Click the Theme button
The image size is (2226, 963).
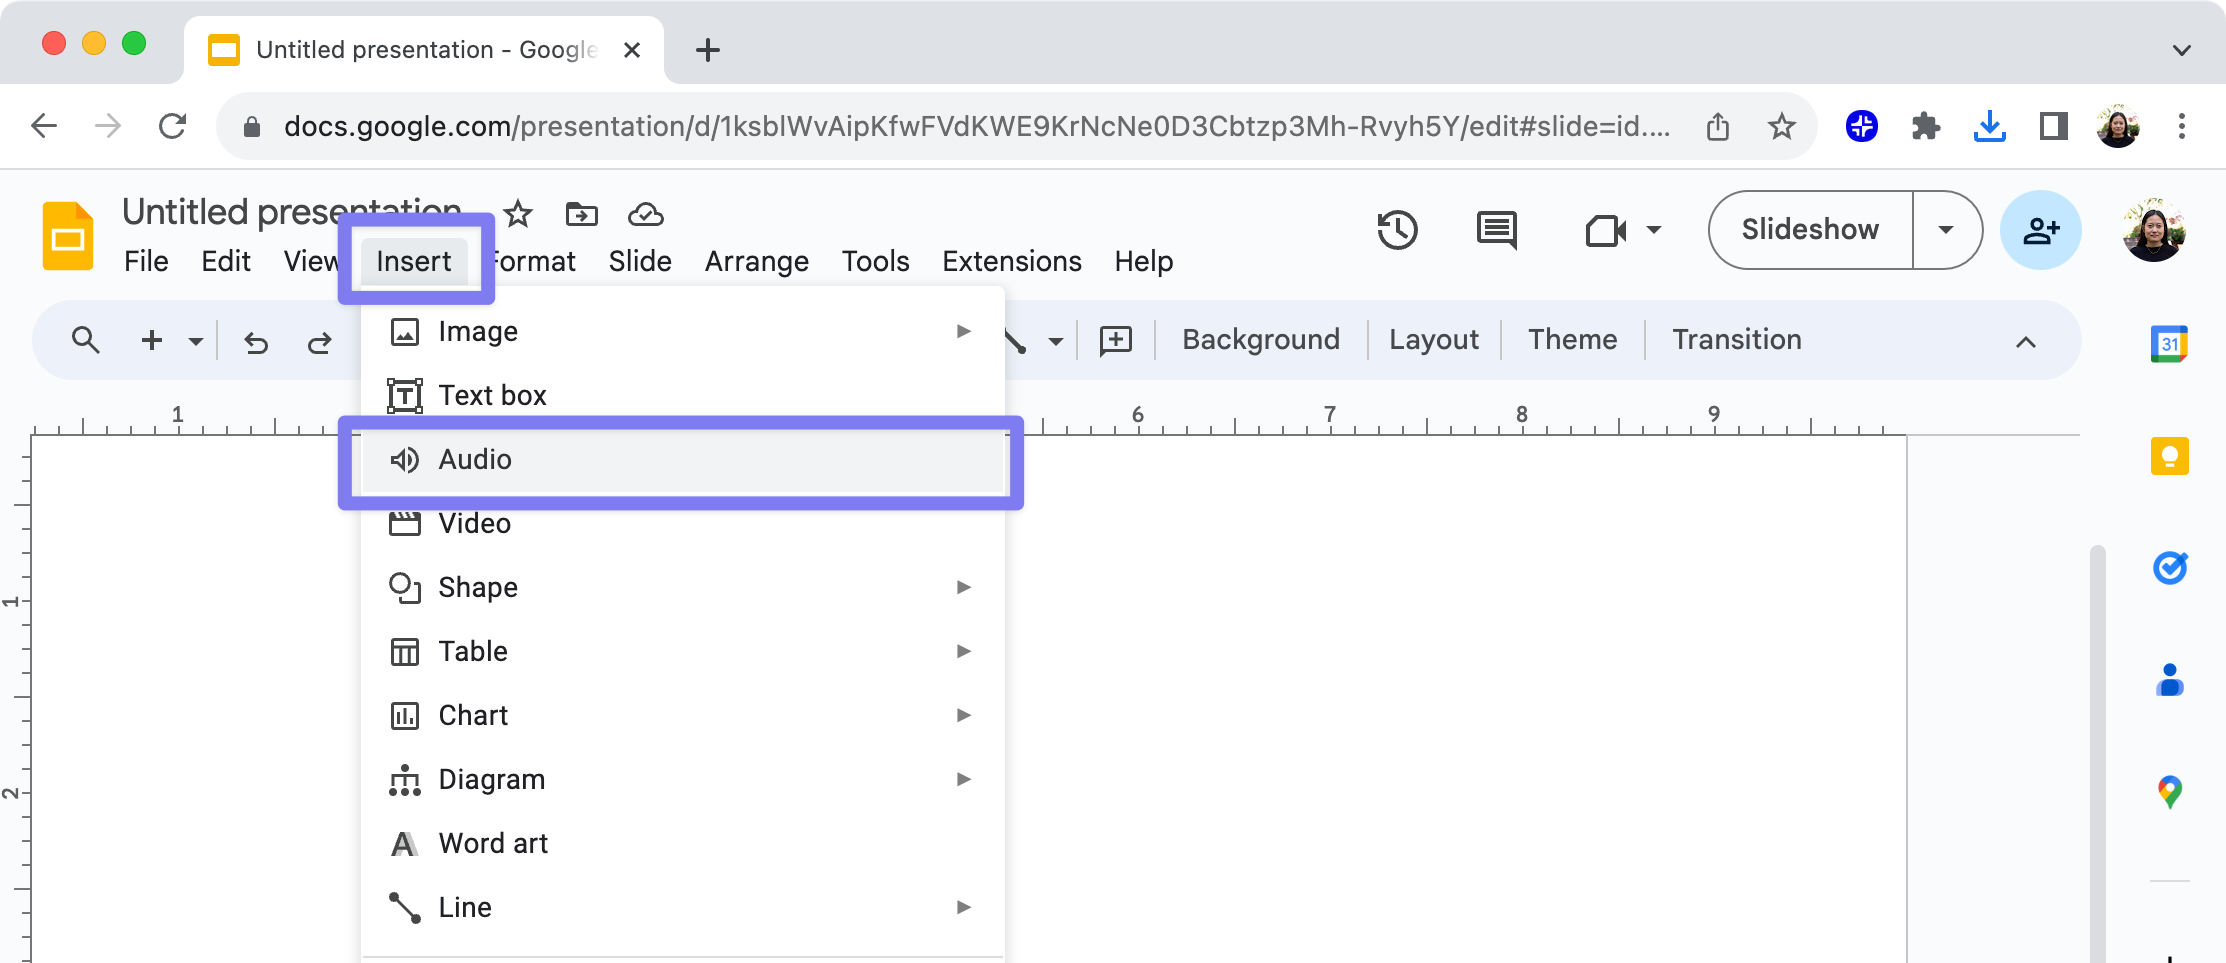click(1572, 340)
